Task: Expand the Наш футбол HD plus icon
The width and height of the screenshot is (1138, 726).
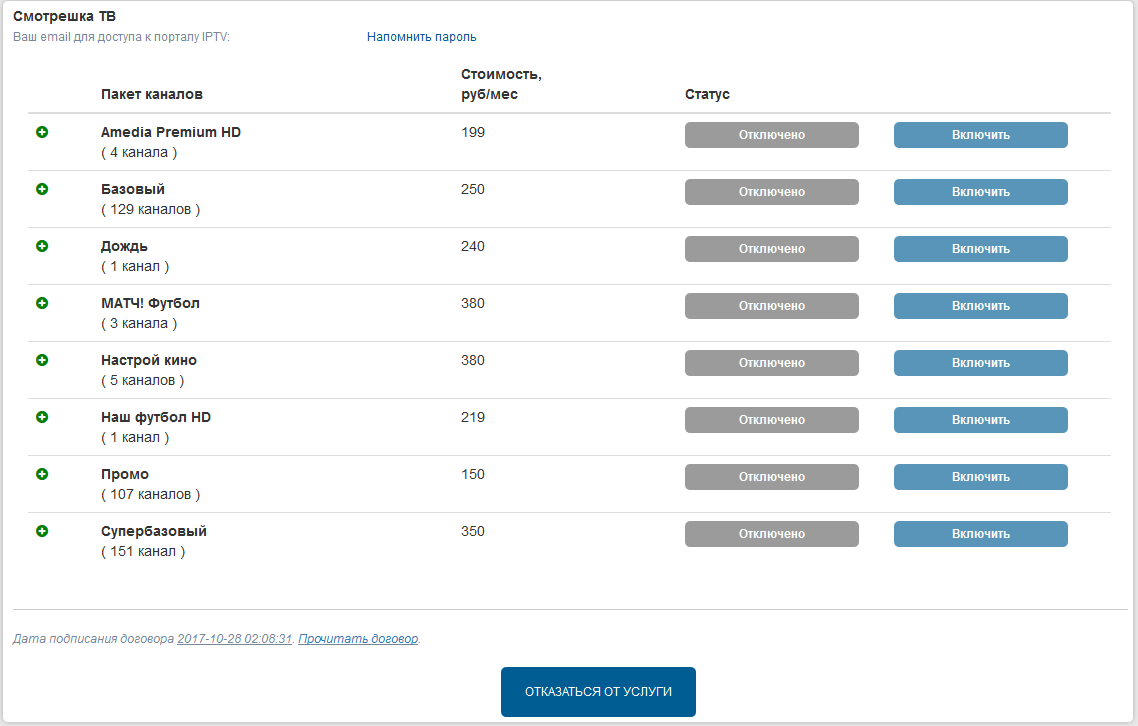Action: pos(42,417)
